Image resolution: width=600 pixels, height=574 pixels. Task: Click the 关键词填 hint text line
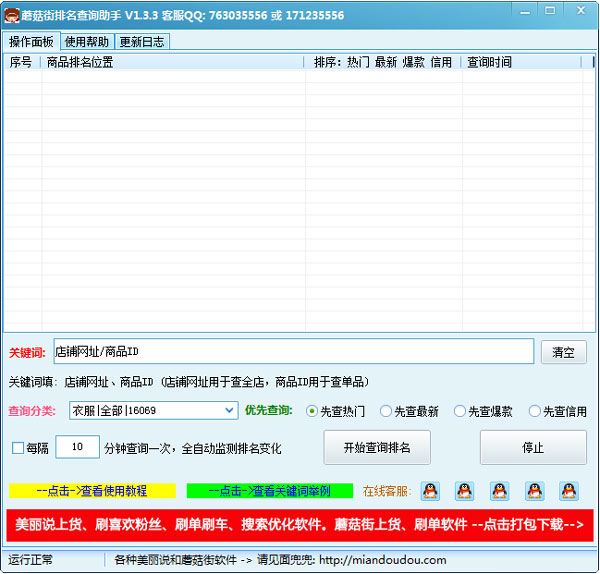189,382
